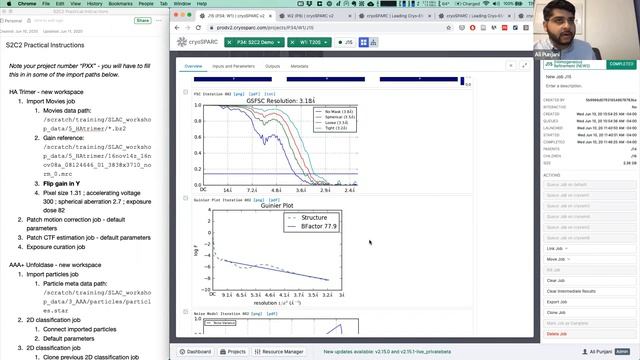
Task: Click the cryoSPARC logo in the header
Action: point(198,42)
